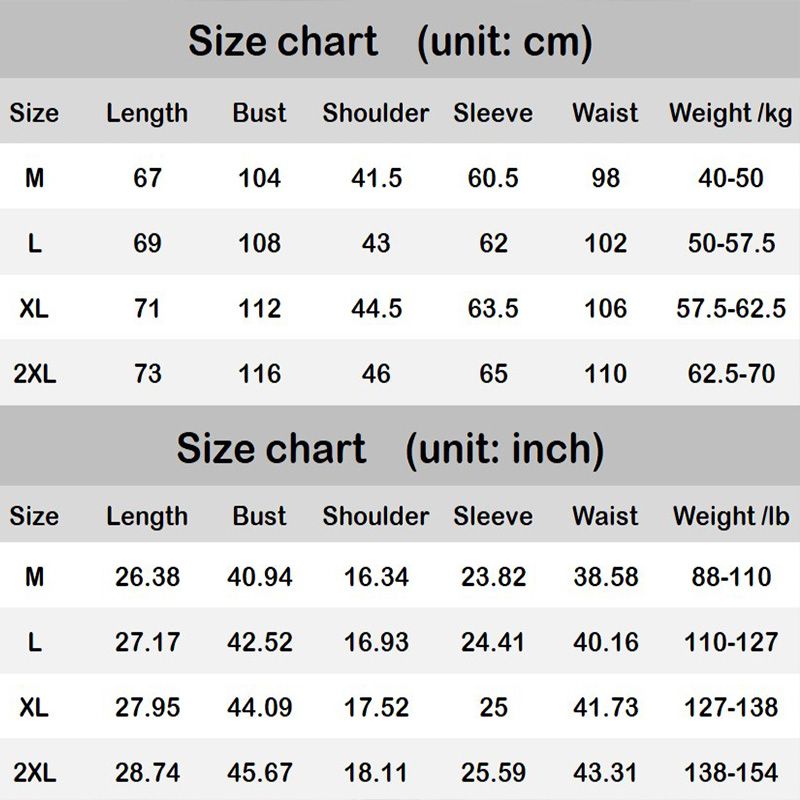Click the shoulder value 41.5

pos(376,178)
